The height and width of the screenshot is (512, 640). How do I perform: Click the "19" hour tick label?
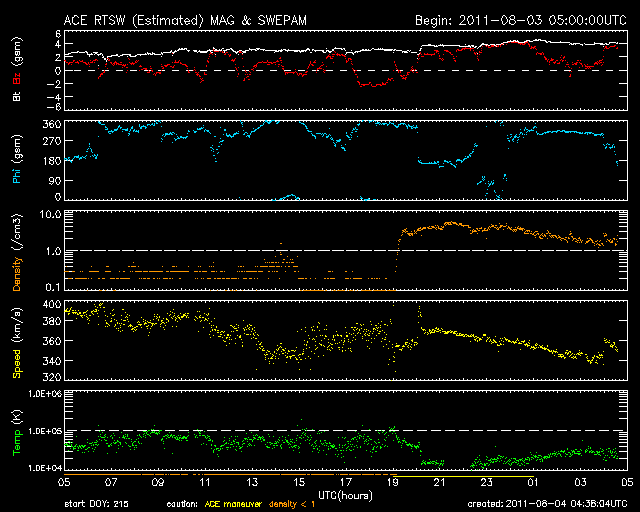point(393,482)
